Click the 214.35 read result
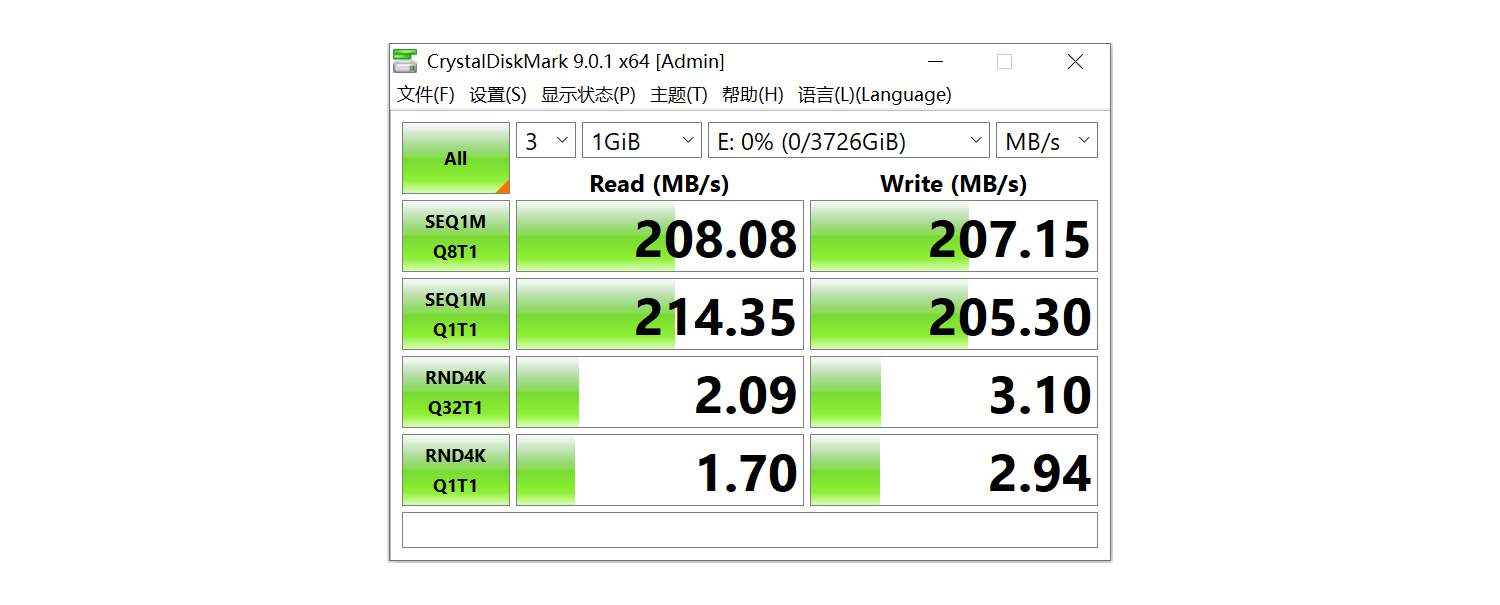Screen dimensions: 1500x605 click(x=660, y=314)
